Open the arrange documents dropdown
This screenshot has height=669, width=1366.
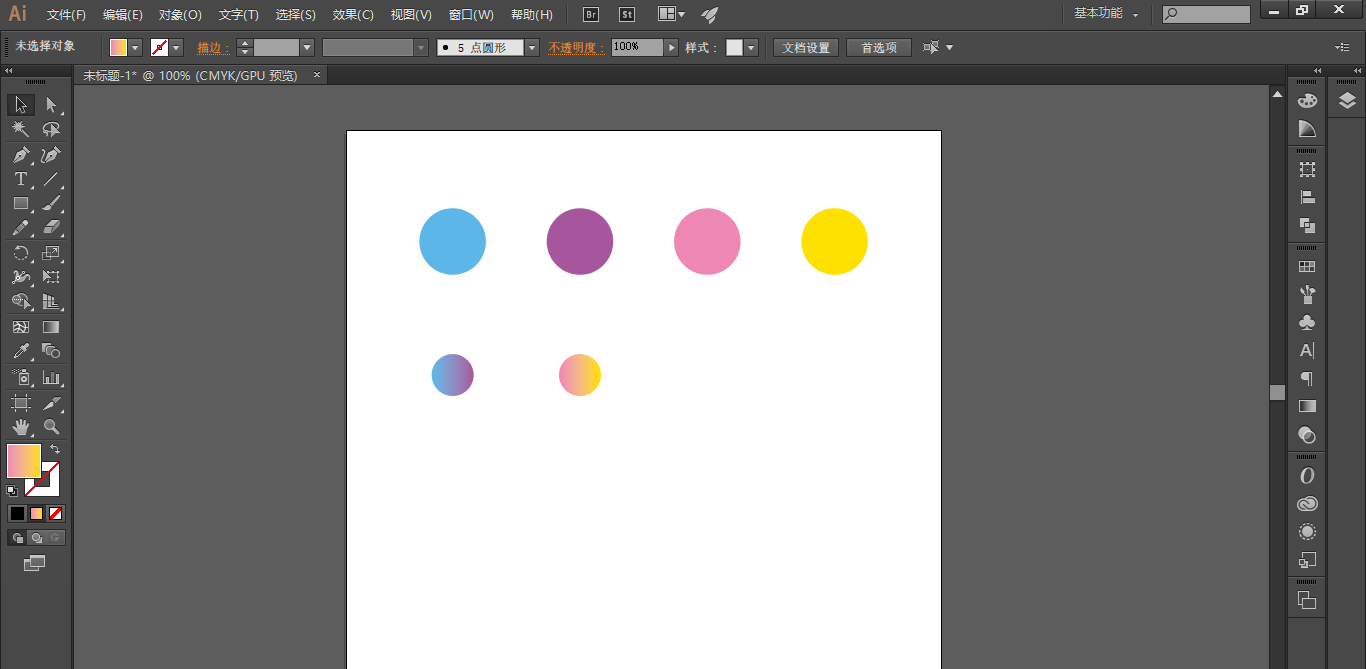click(672, 14)
